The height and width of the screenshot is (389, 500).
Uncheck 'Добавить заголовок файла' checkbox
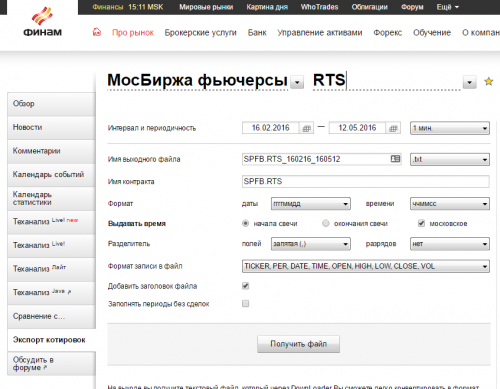pos(246,286)
